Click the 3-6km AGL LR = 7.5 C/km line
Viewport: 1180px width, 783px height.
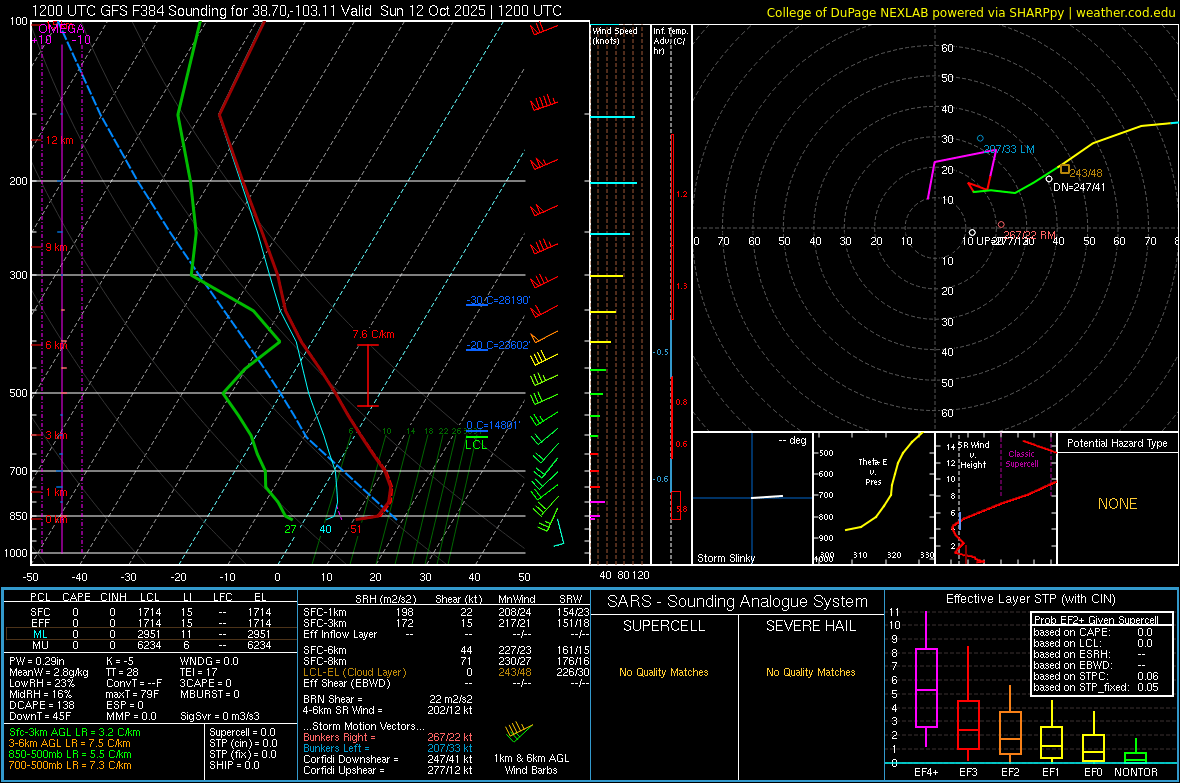pyautogui.click(x=70, y=743)
